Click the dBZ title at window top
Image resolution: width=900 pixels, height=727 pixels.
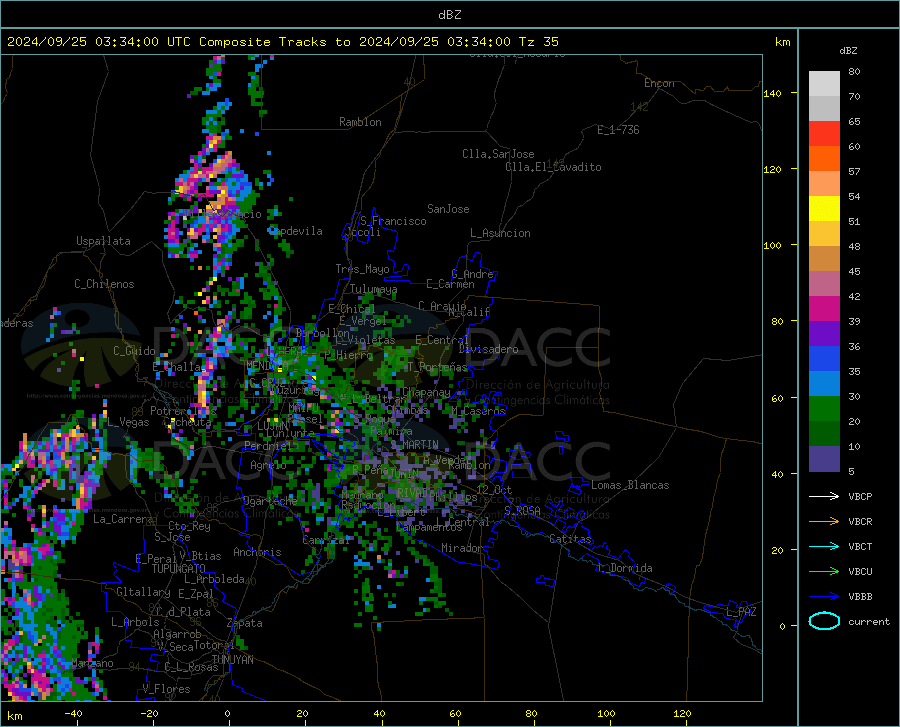click(449, 15)
